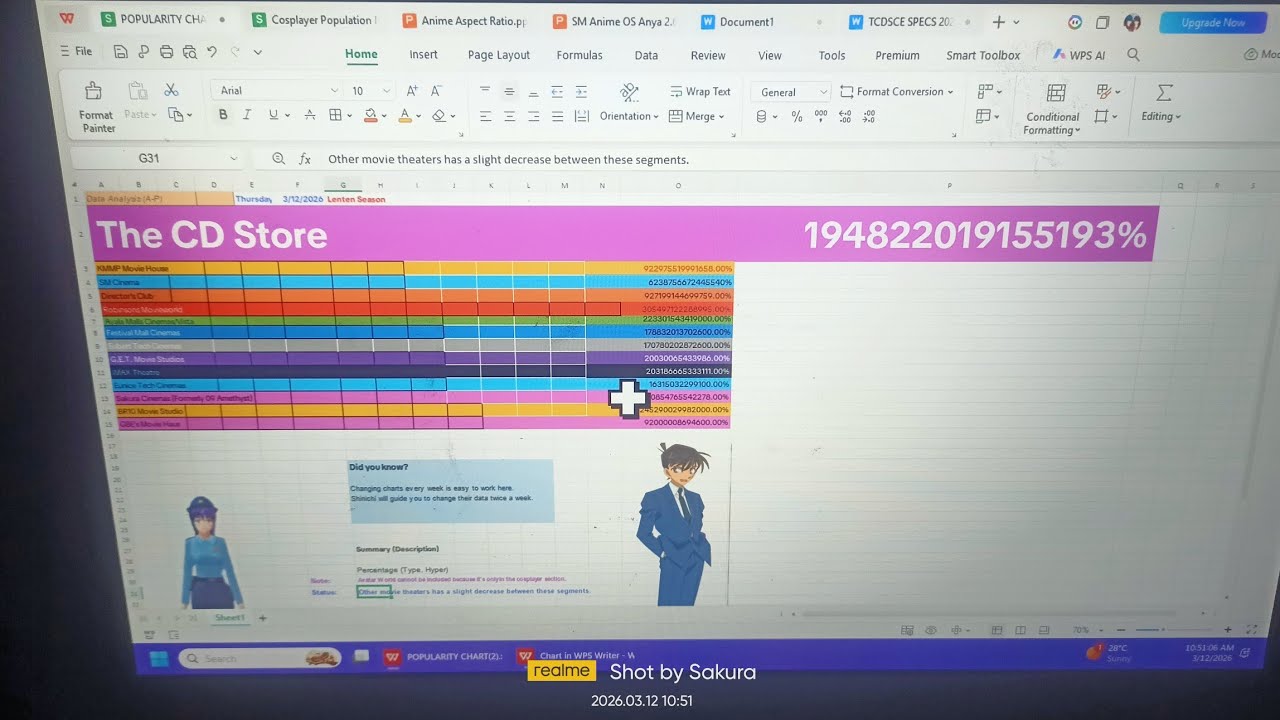Image resolution: width=1280 pixels, height=720 pixels.
Task: Click the Upgrade Now button
Action: click(x=1212, y=22)
